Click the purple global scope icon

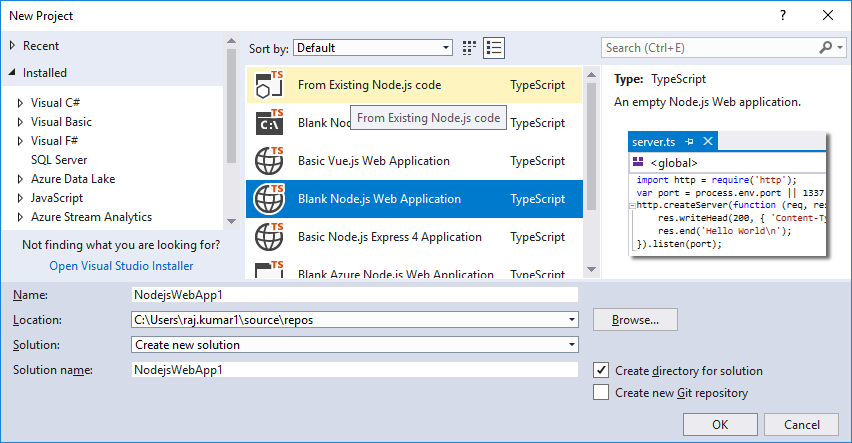638,162
